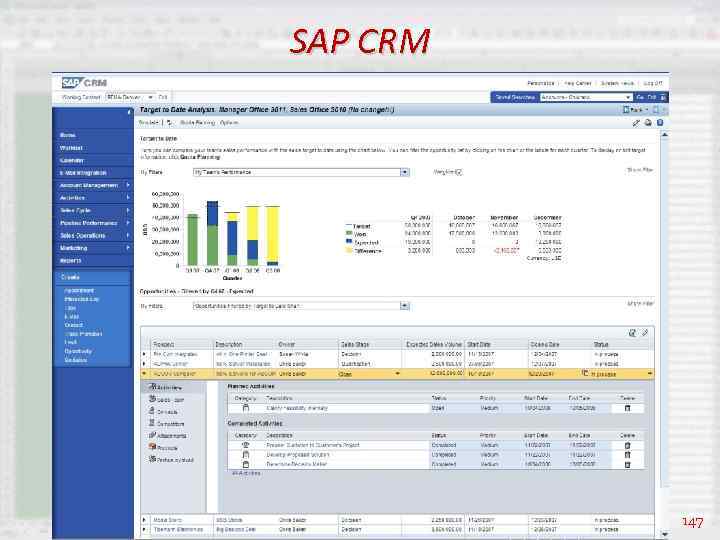720x540 pixels.
Task: Open Activities in the opportunity detail list
Action: click(166, 388)
